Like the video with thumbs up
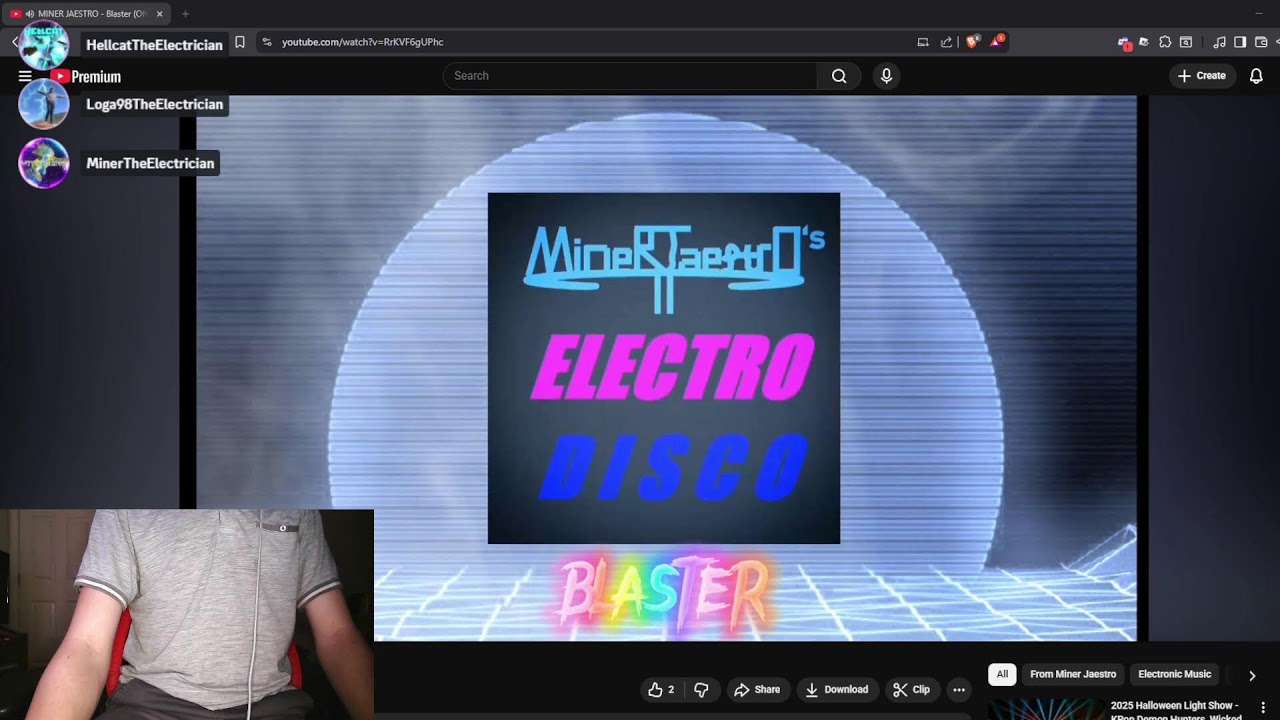Image resolution: width=1280 pixels, height=720 pixels. [x=662, y=690]
